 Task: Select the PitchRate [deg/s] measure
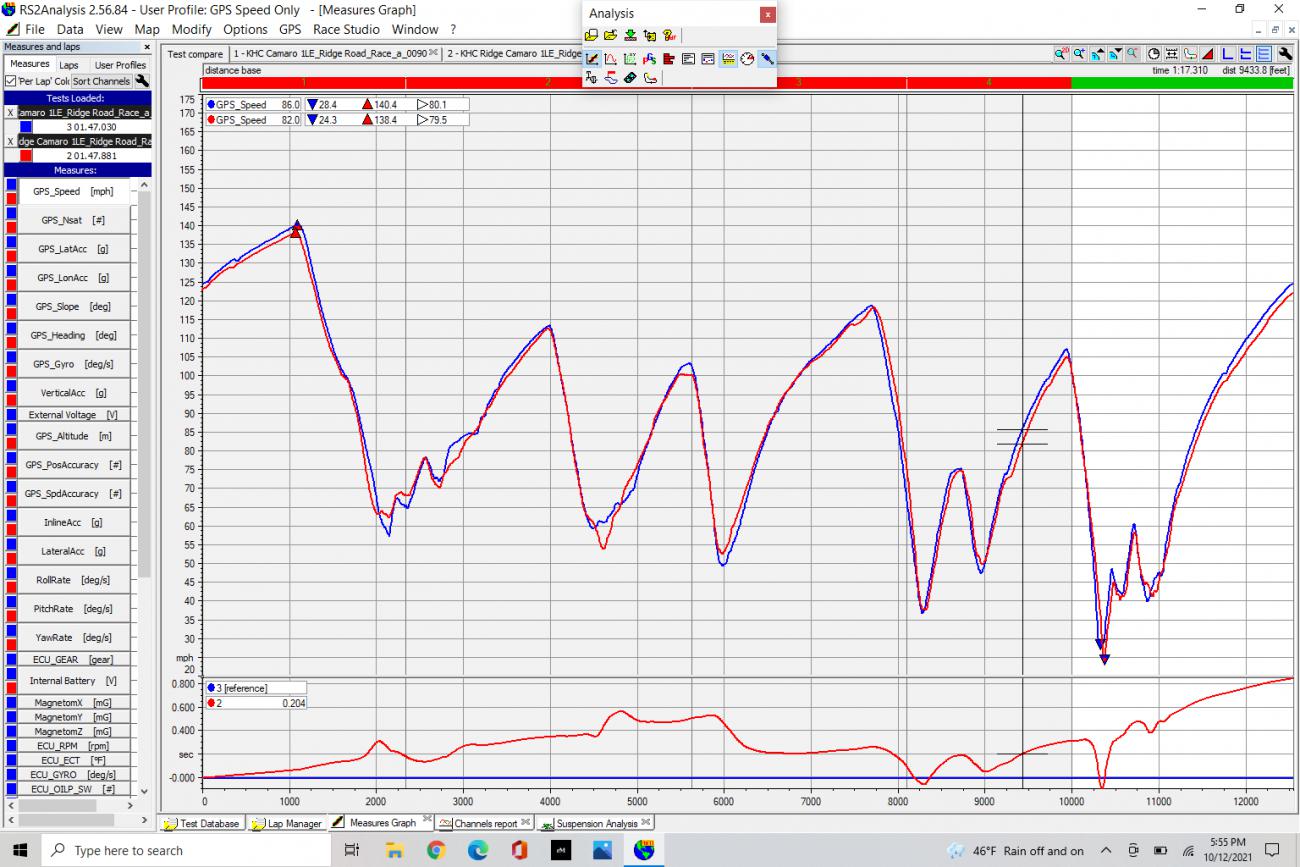[73, 608]
